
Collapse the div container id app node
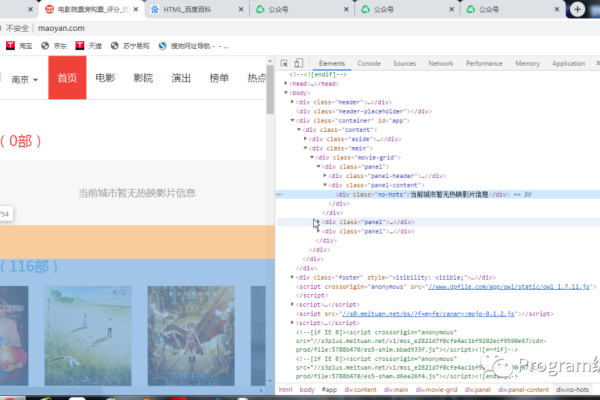(x=292, y=120)
